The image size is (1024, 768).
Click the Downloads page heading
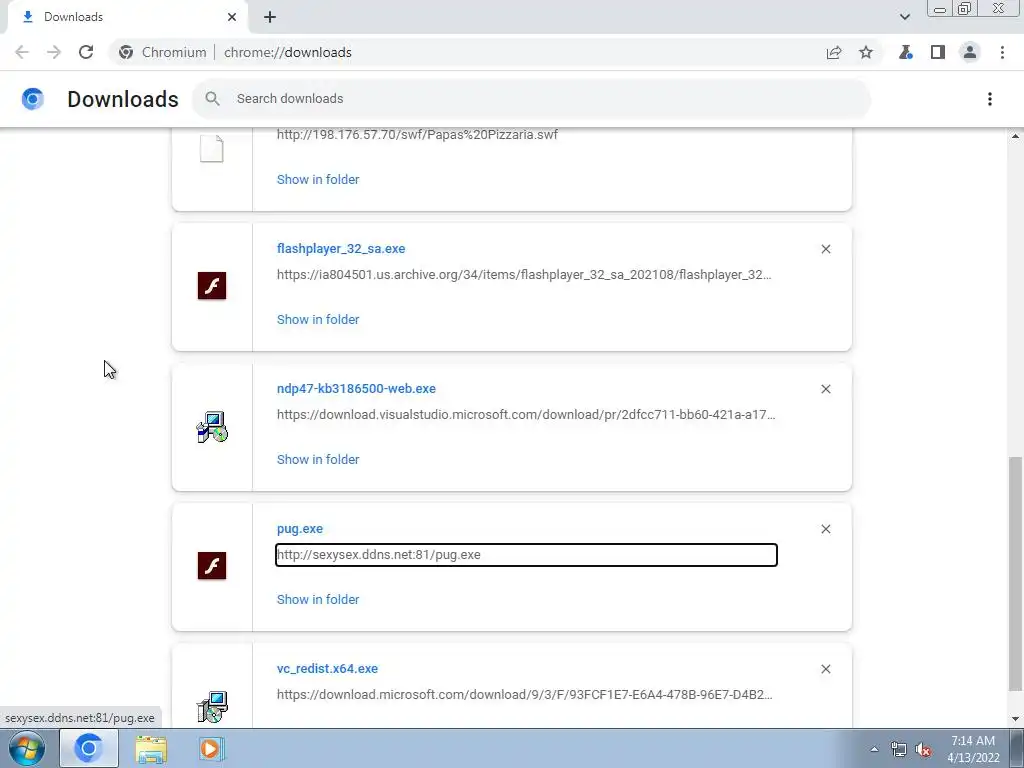pyautogui.click(x=123, y=99)
